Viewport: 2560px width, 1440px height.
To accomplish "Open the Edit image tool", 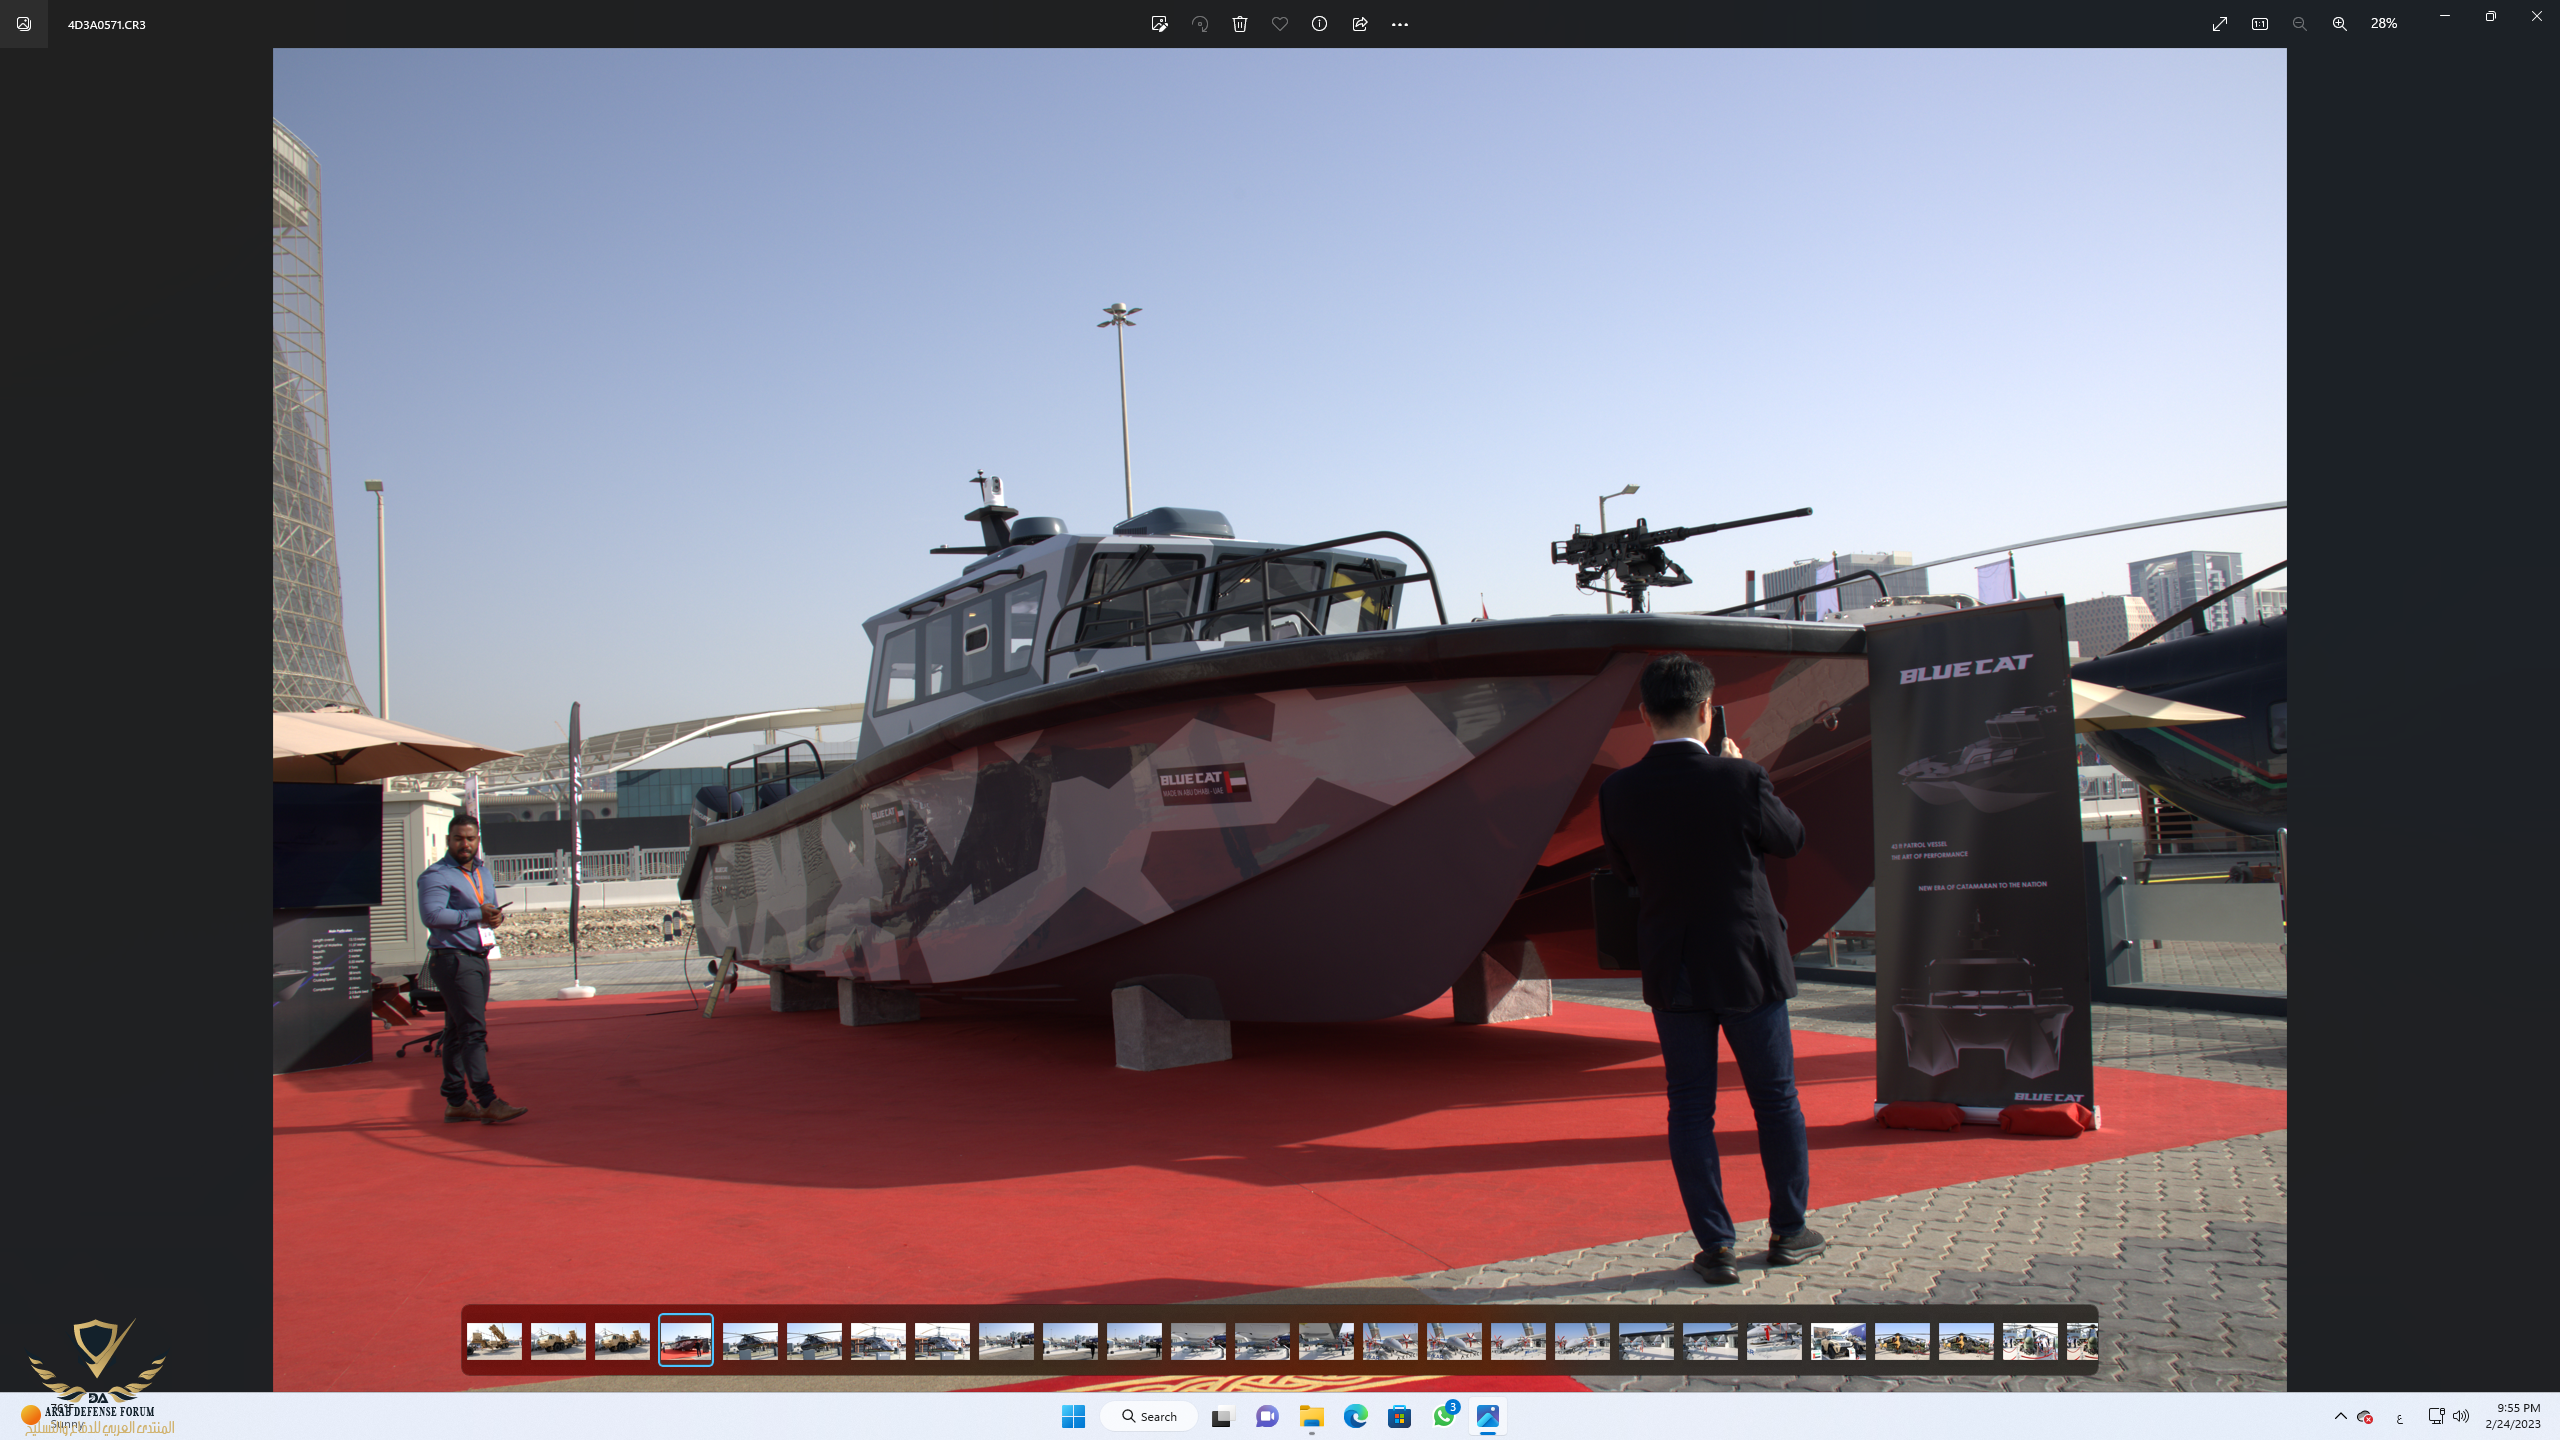I will pos(1159,24).
